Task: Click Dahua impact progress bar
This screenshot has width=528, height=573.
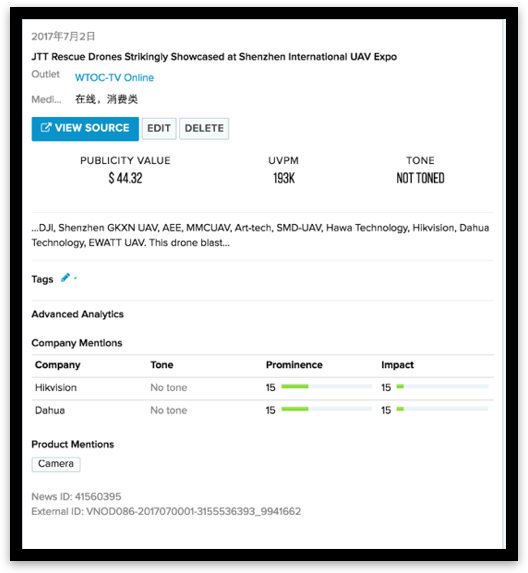Action: point(442,409)
